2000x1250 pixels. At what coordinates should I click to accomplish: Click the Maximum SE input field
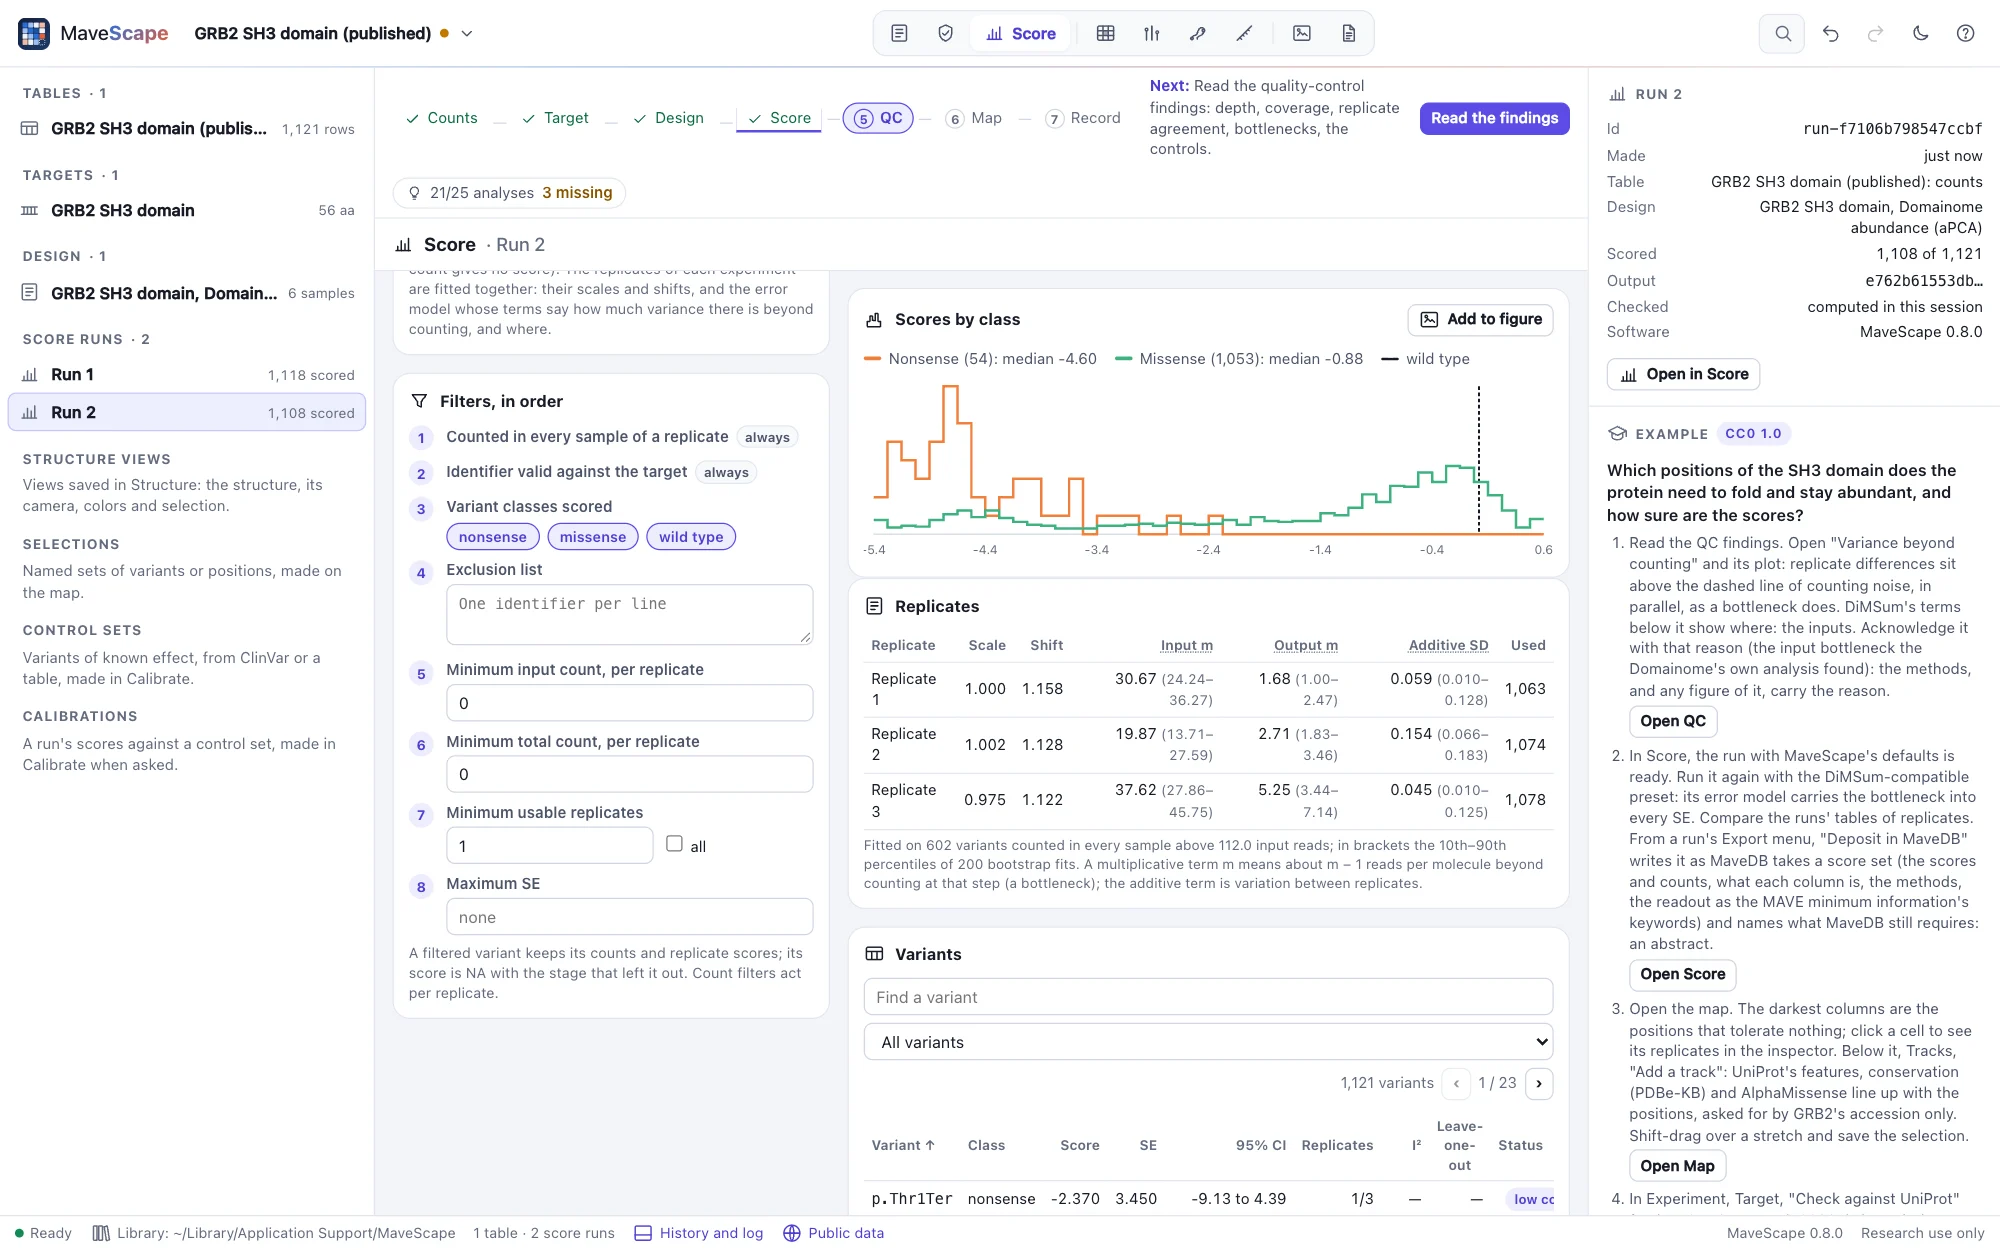629,917
